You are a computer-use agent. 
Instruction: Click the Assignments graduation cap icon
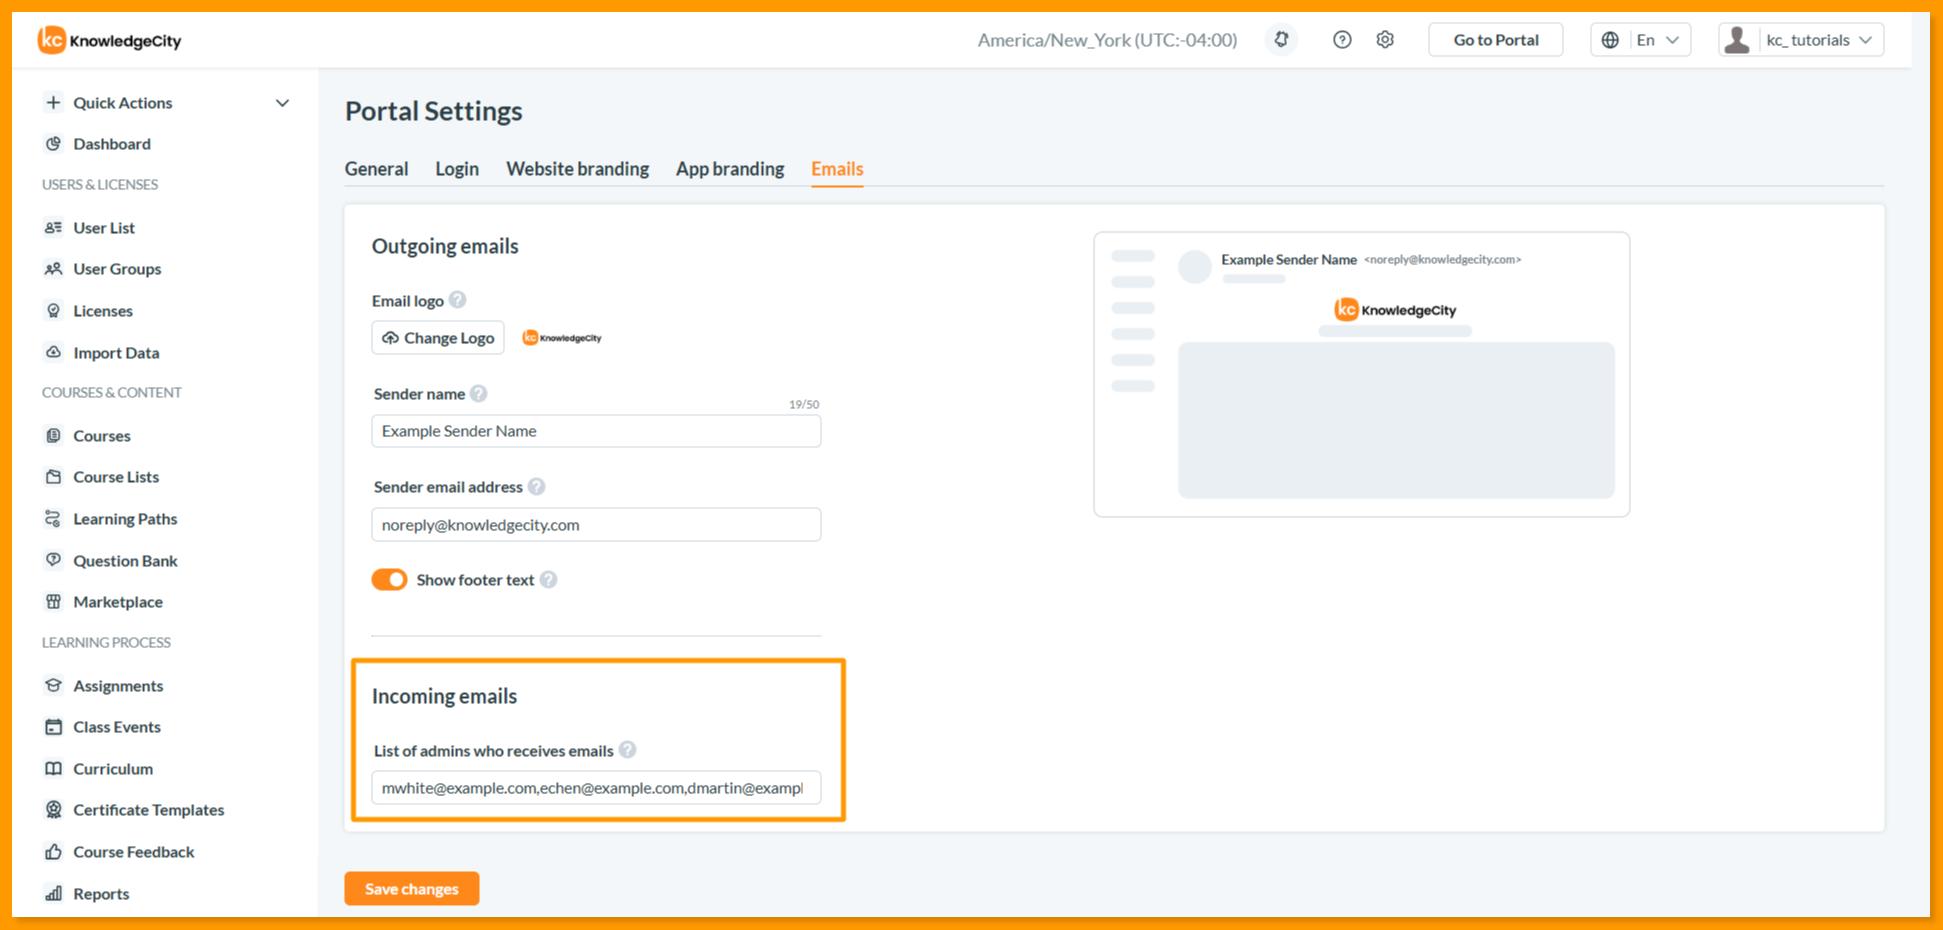pos(54,686)
